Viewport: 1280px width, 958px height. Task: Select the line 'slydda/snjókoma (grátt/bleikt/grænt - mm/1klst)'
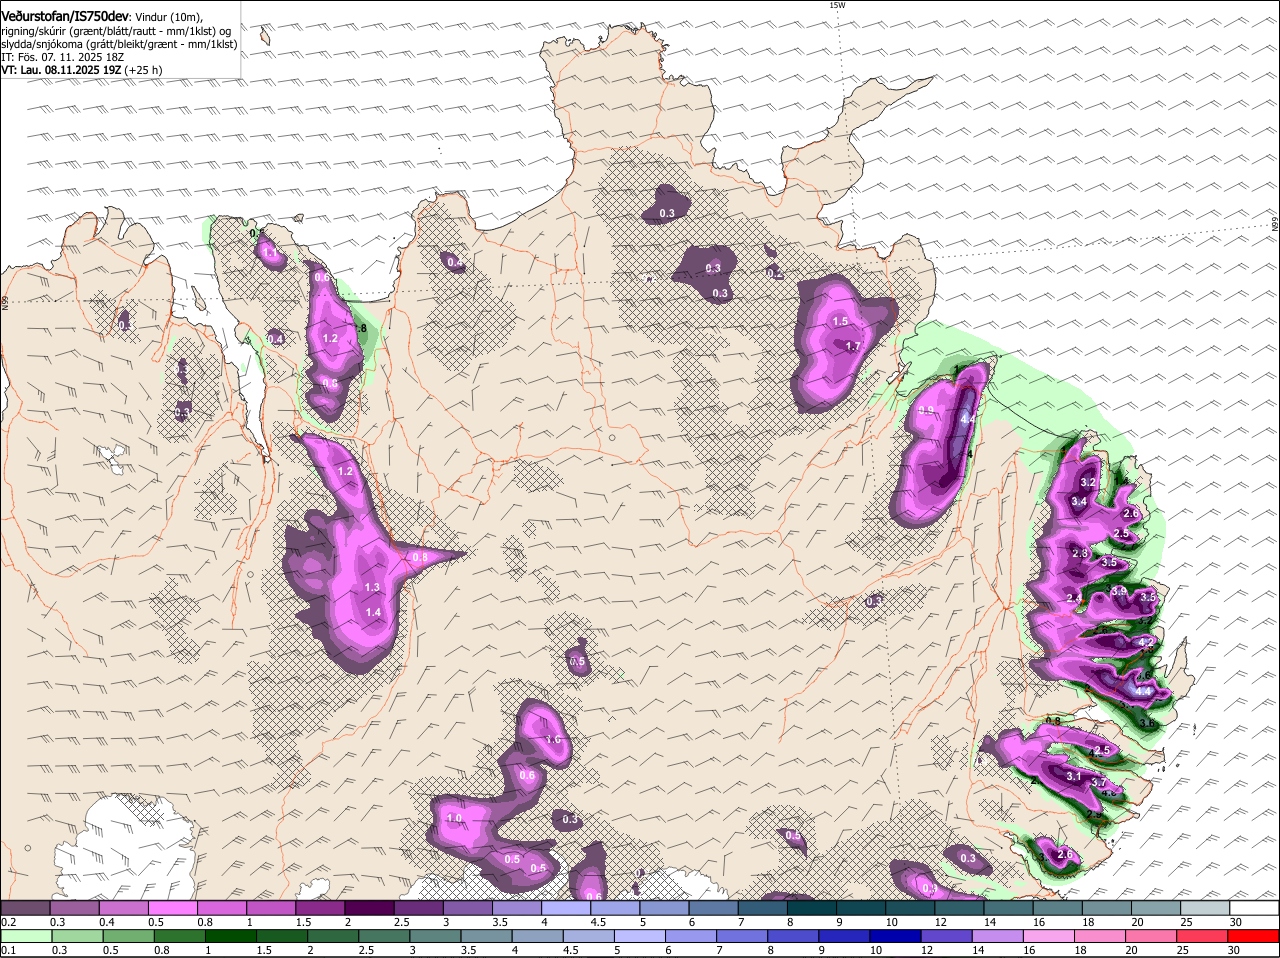point(119,44)
